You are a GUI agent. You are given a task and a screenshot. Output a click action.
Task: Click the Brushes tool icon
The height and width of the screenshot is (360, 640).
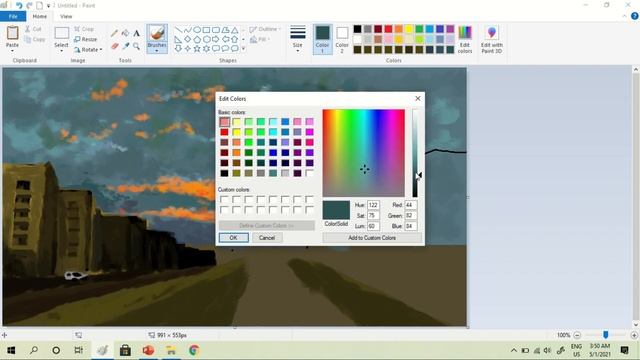157,33
